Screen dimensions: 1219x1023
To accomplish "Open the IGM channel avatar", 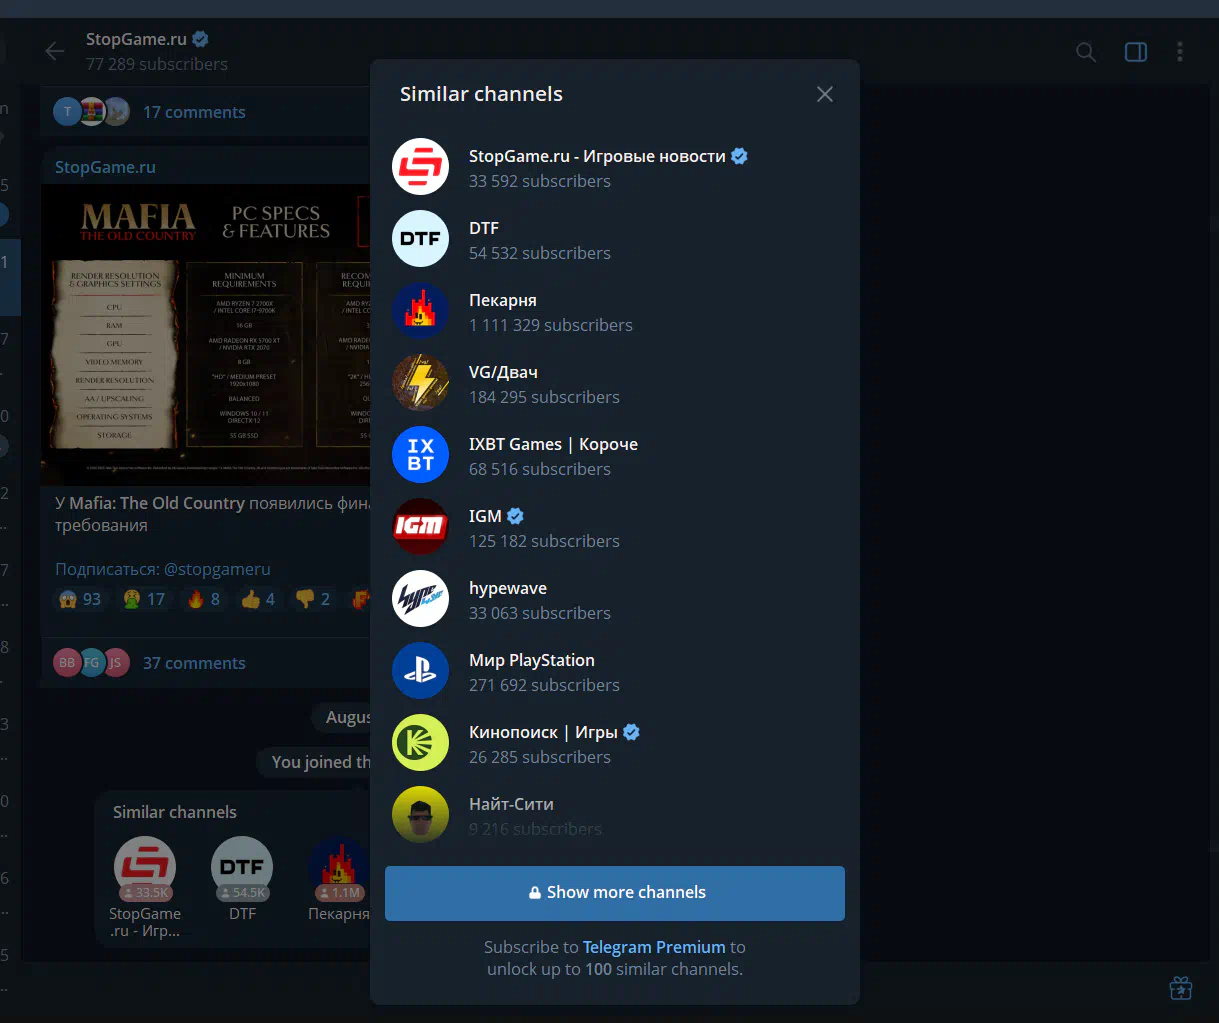I will (x=420, y=527).
